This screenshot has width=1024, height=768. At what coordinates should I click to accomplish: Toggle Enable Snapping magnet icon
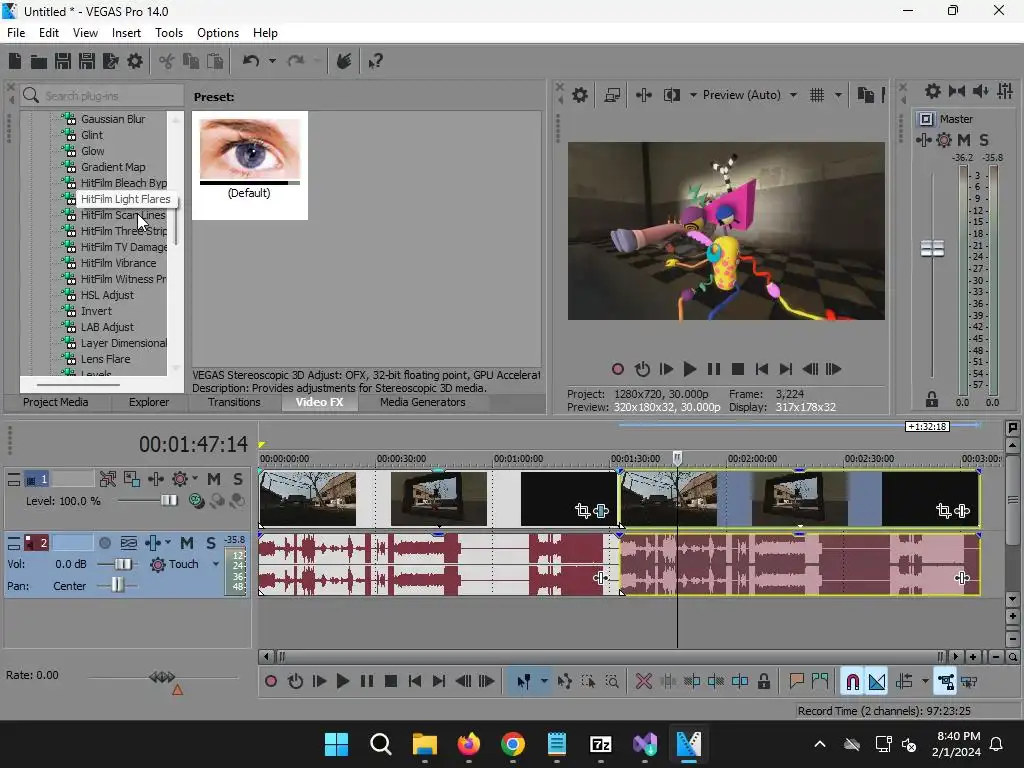[853, 682]
